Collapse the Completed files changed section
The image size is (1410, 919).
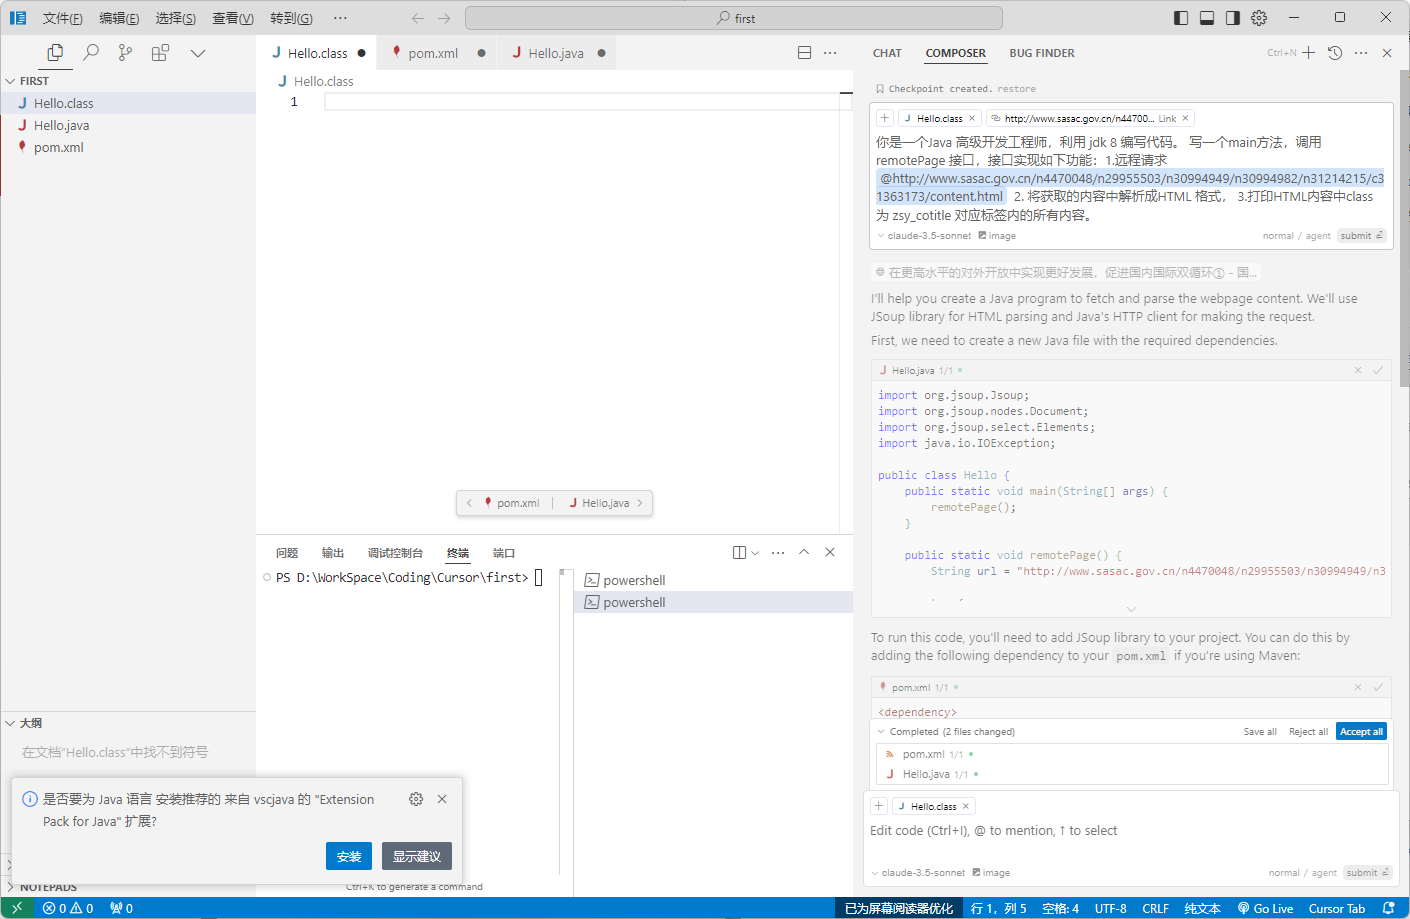click(881, 732)
